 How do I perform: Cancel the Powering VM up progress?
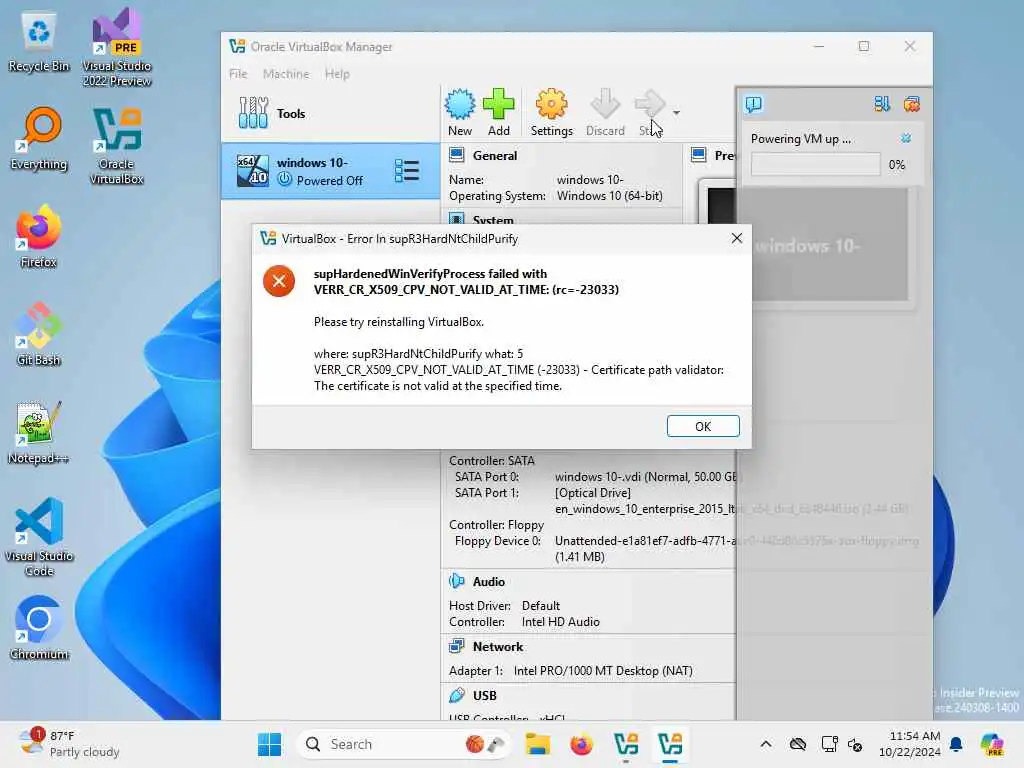coord(906,138)
